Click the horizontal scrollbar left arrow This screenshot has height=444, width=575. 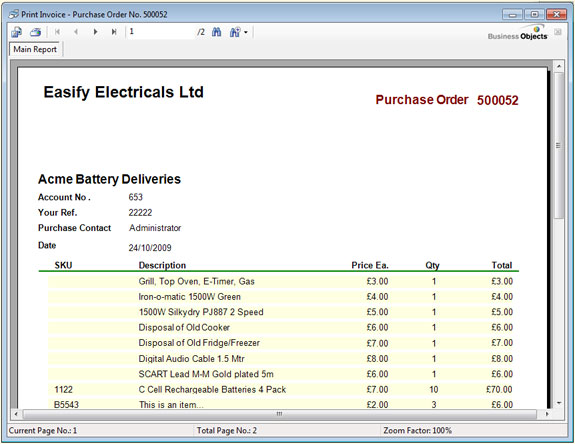16,414
